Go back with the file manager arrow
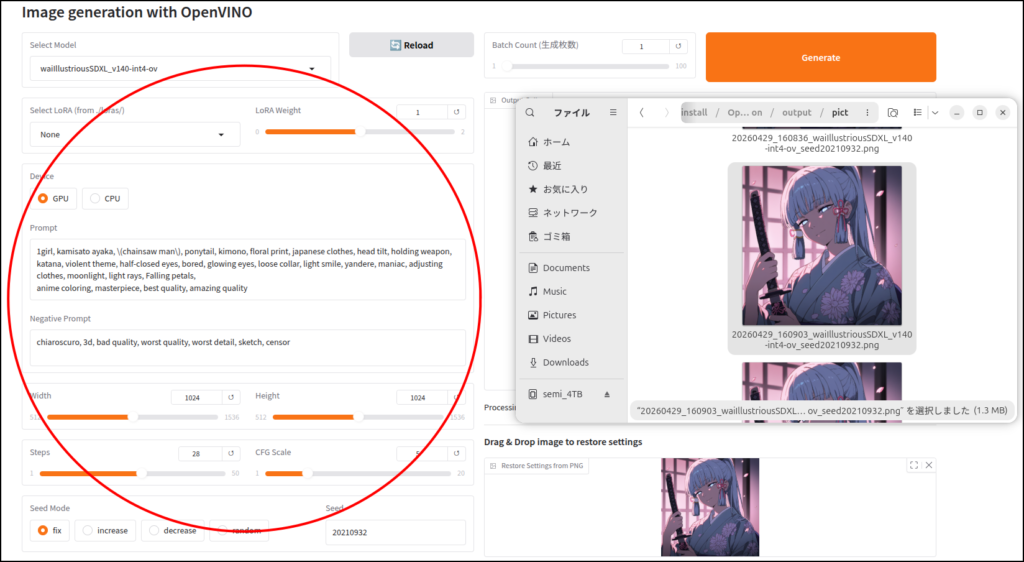Screen dimensions: 1024x562 point(641,113)
